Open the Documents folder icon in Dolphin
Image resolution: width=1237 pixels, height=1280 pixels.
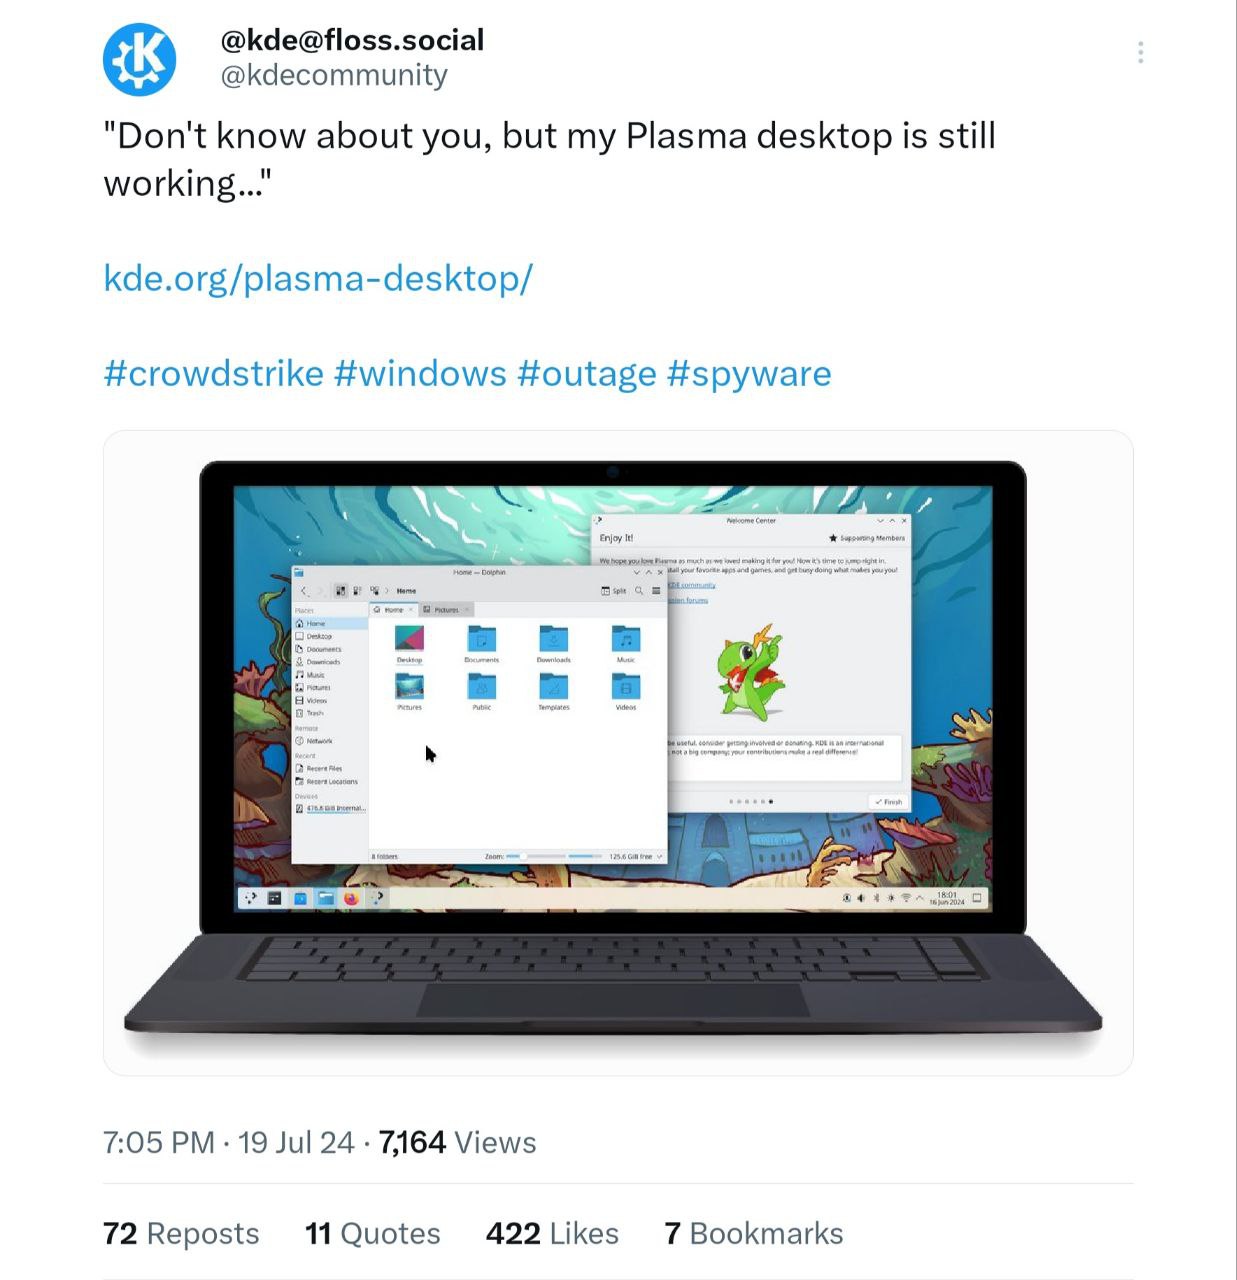click(x=481, y=644)
